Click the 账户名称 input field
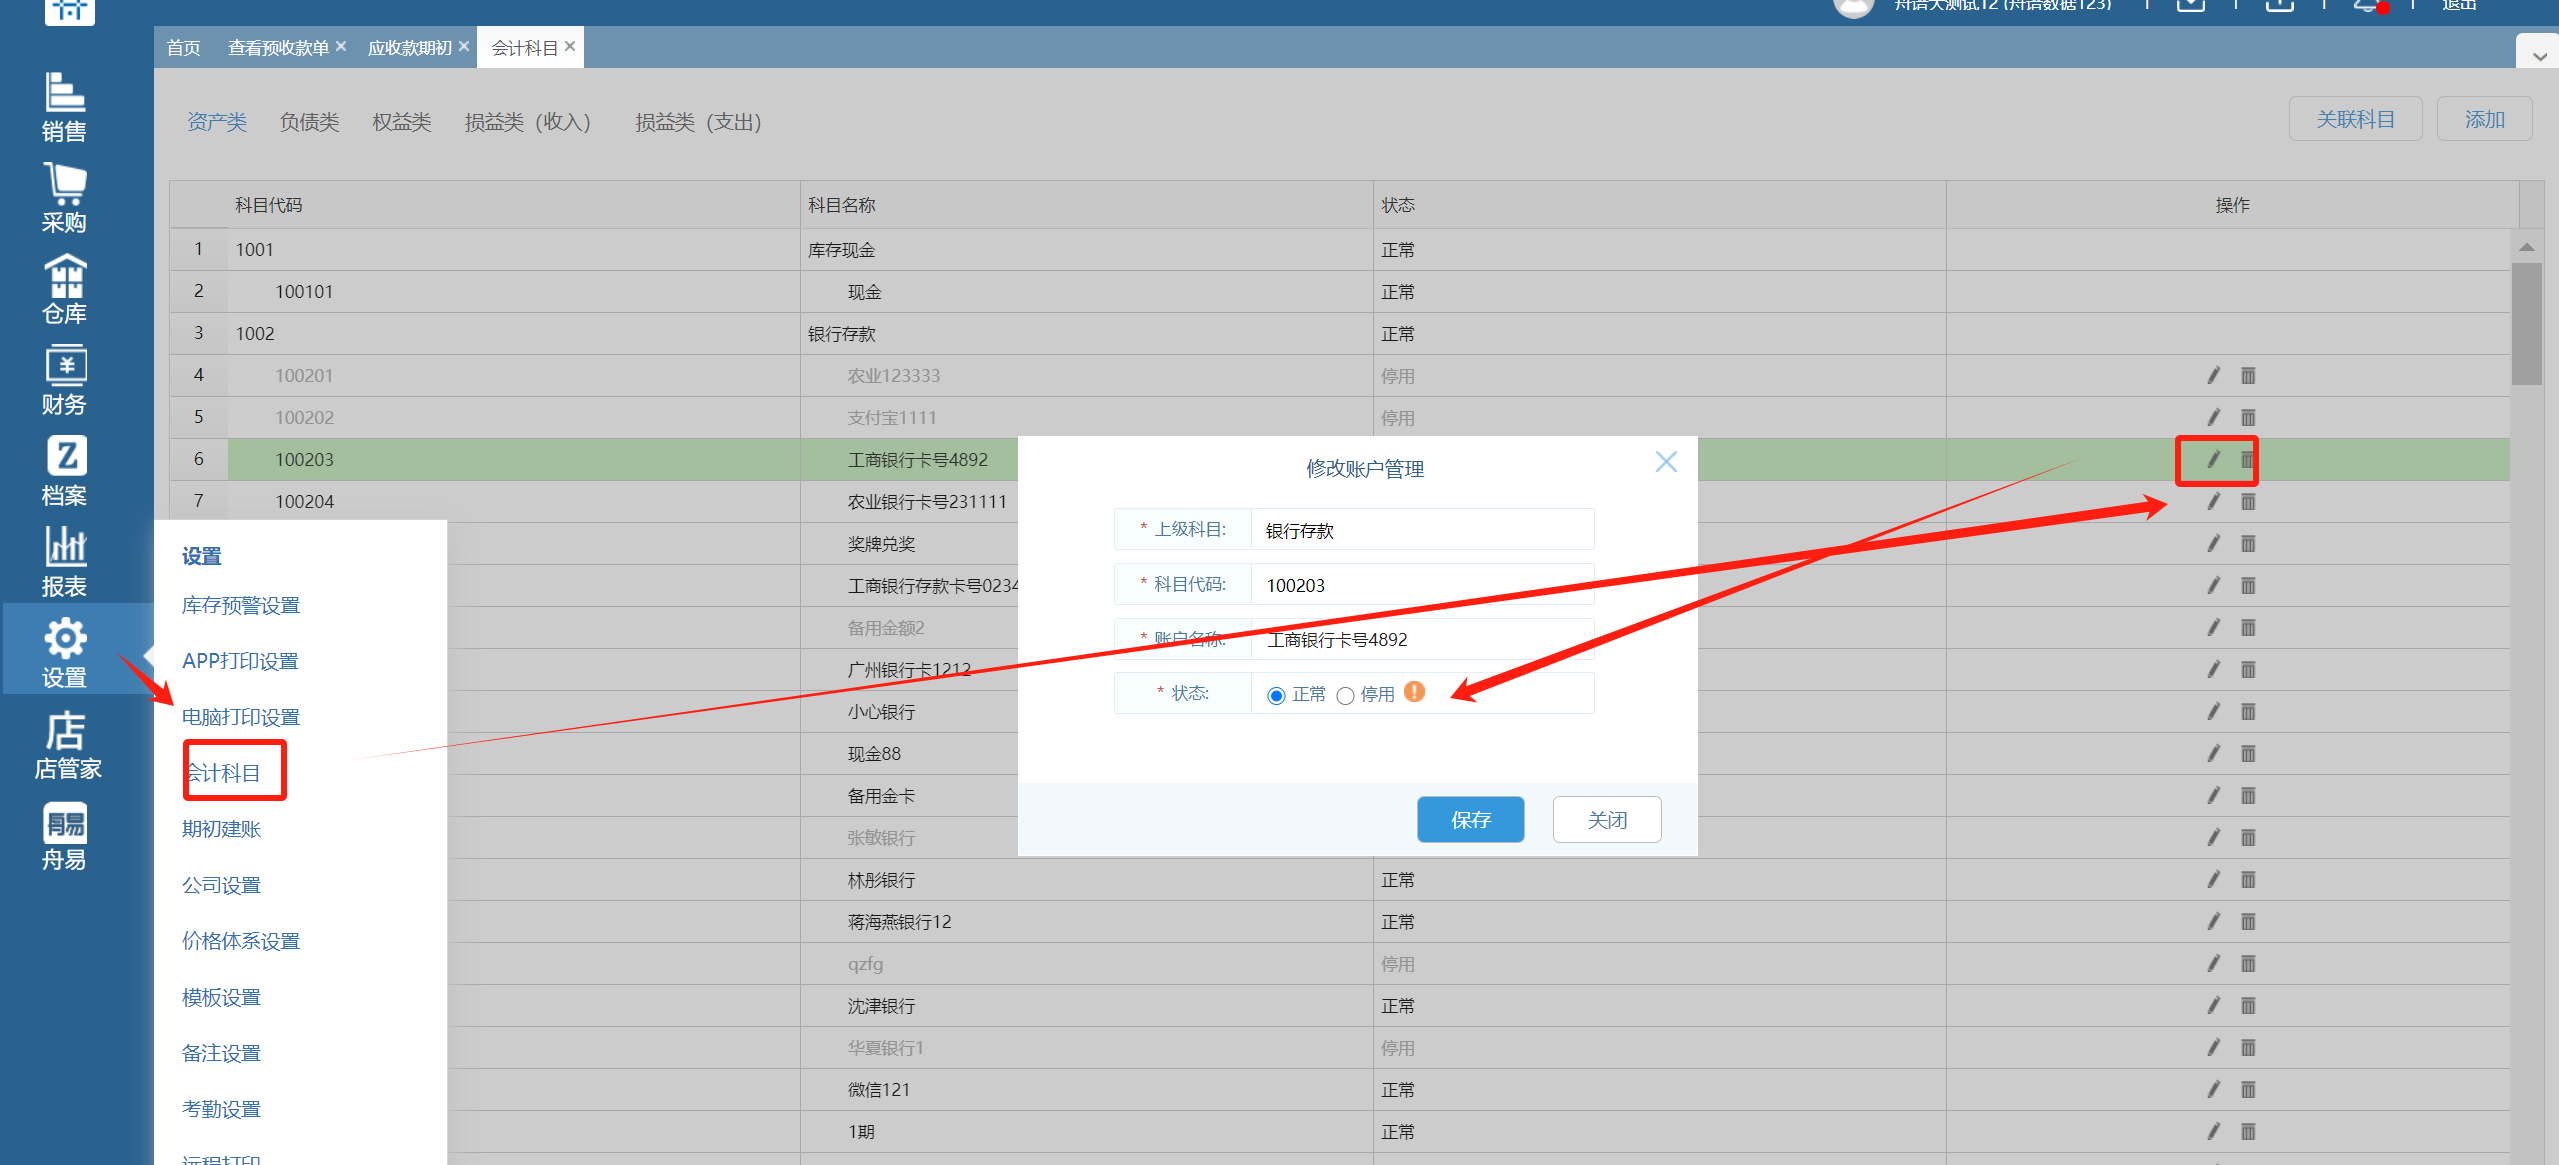Screen dimensions: 2559x1165 [1422, 640]
